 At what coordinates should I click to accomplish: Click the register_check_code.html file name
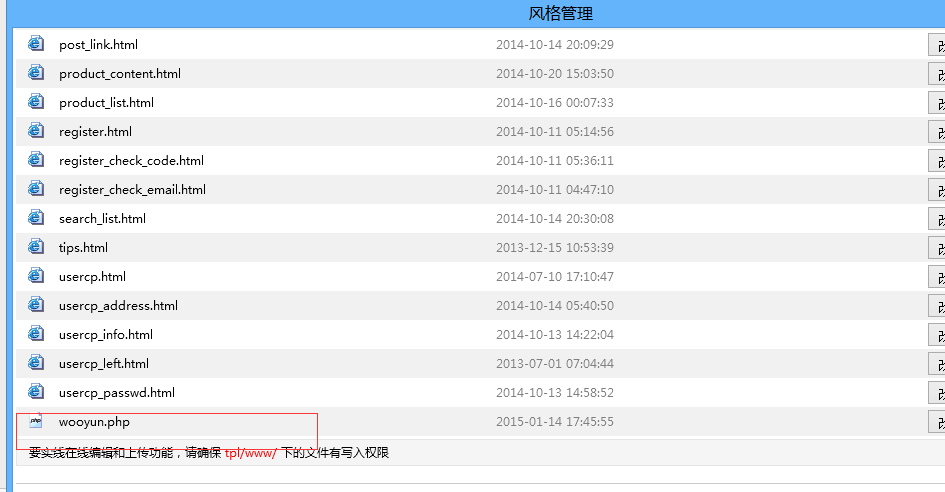(x=131, y=160)
